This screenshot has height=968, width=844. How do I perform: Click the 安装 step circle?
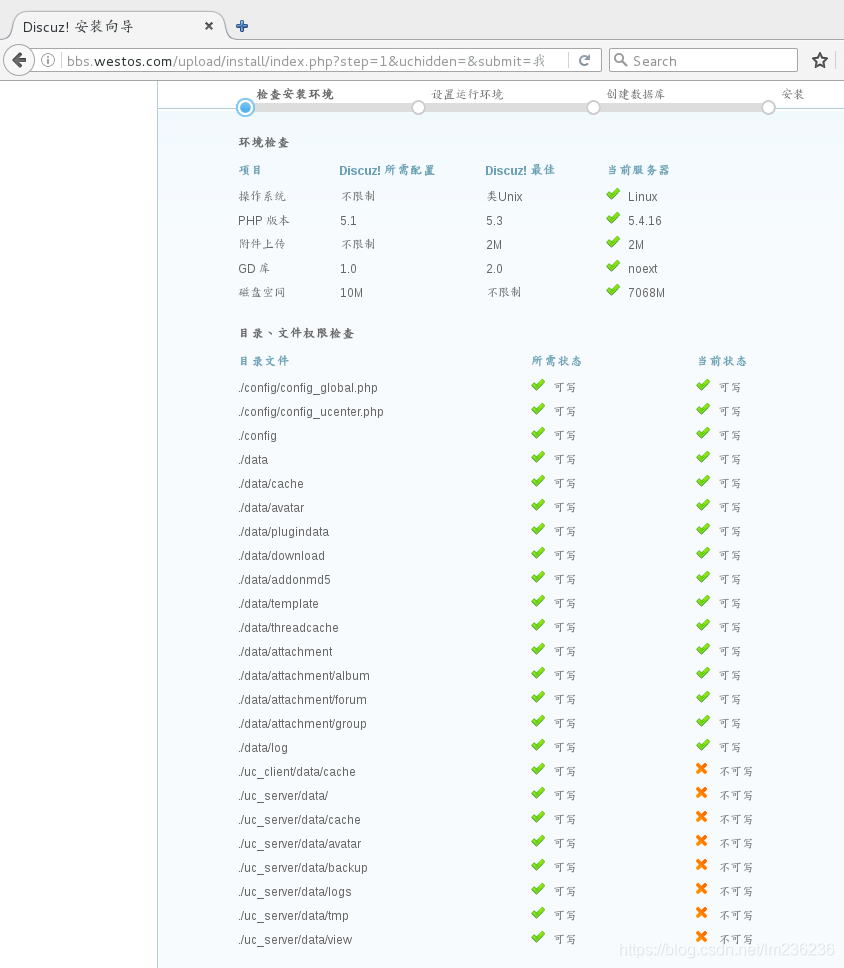[768, 107]
